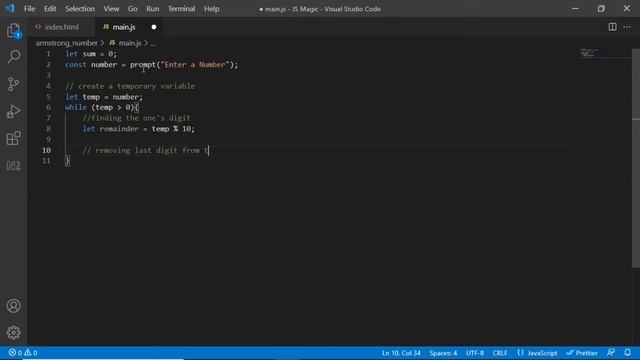
Task: Open the feedback icon in status bar
Action: click(611, 353)
